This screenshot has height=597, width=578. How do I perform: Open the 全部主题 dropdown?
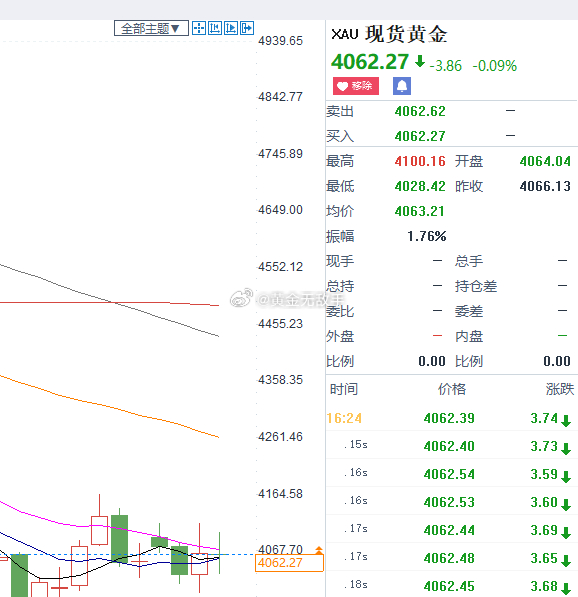click(151, 28)
